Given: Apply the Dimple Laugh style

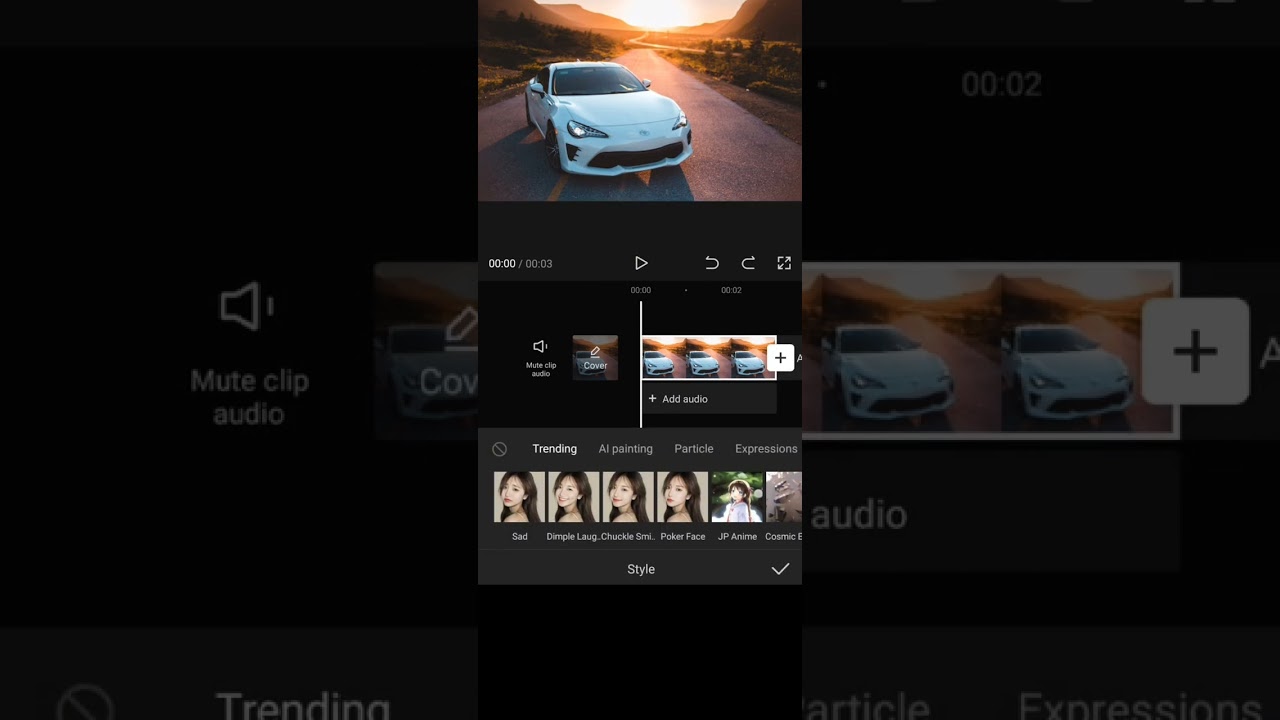Looking at the screenshot, I should (574, 507).
